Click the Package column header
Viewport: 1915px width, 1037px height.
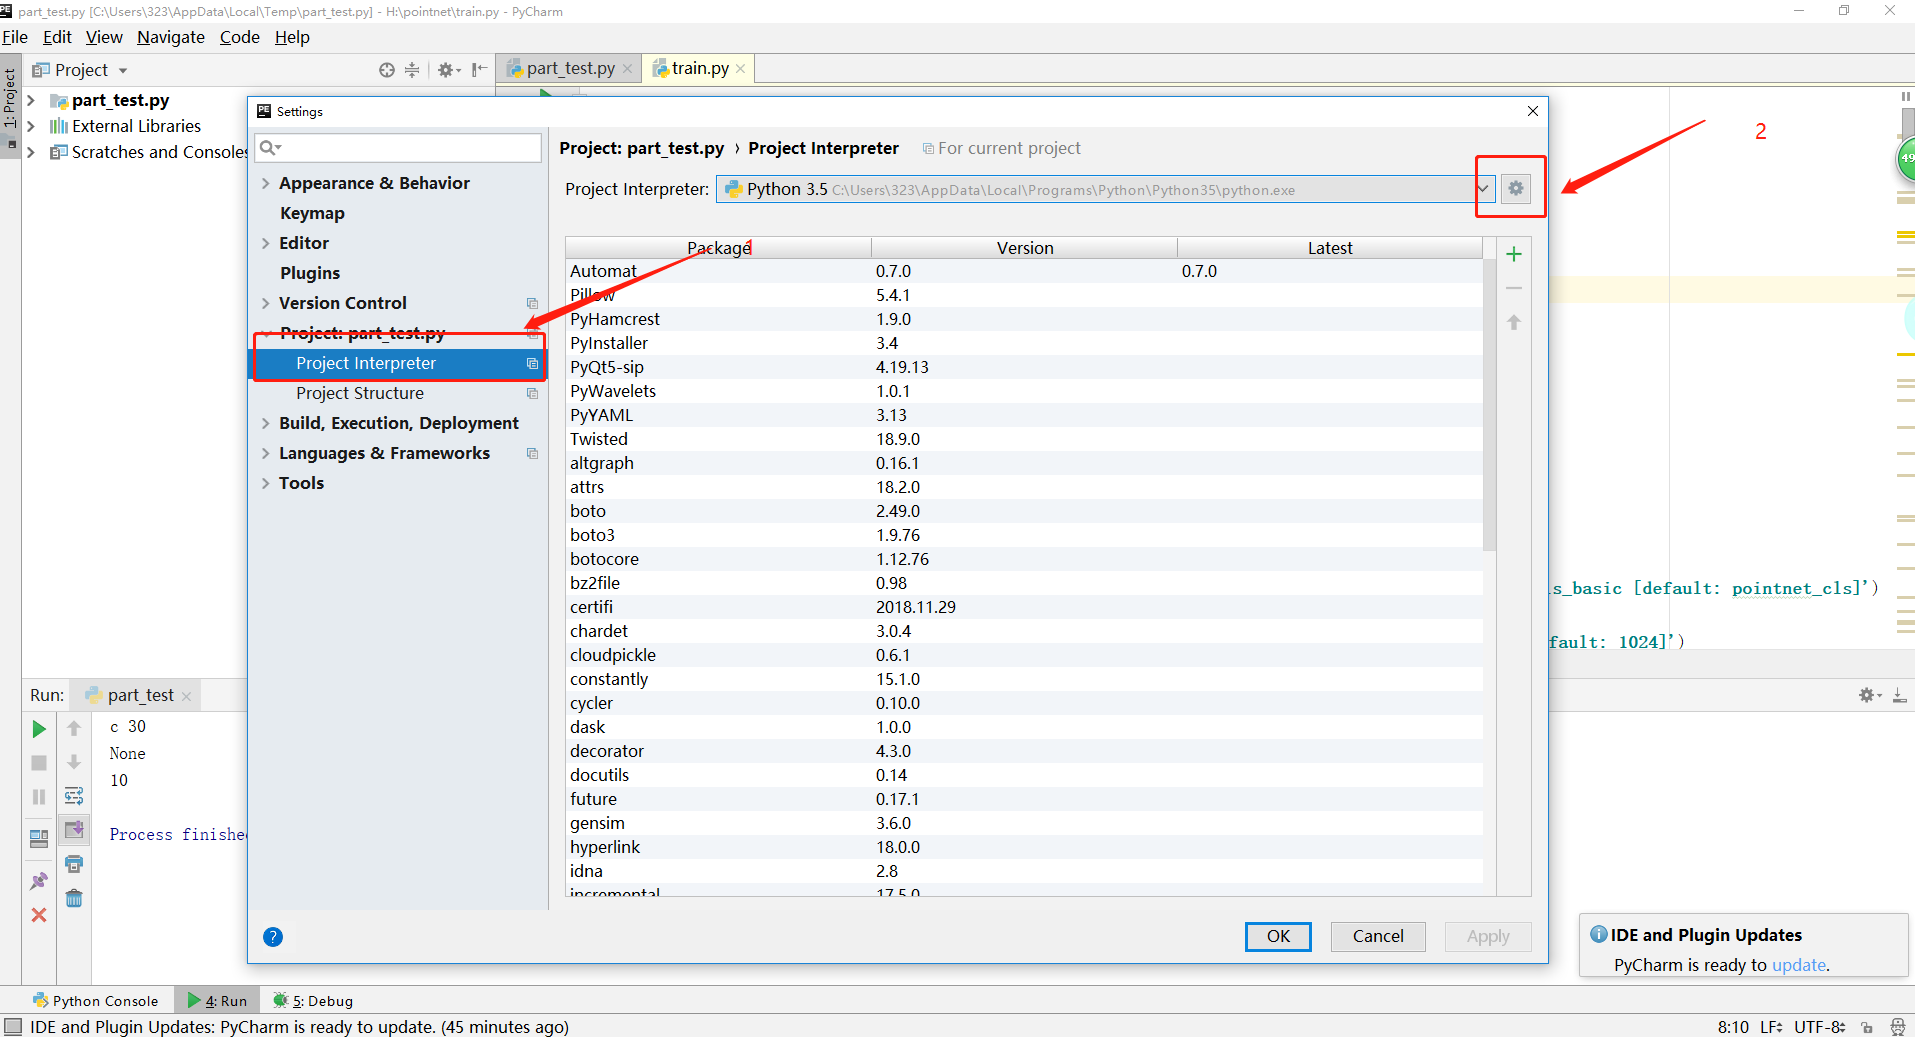[718, 248]
